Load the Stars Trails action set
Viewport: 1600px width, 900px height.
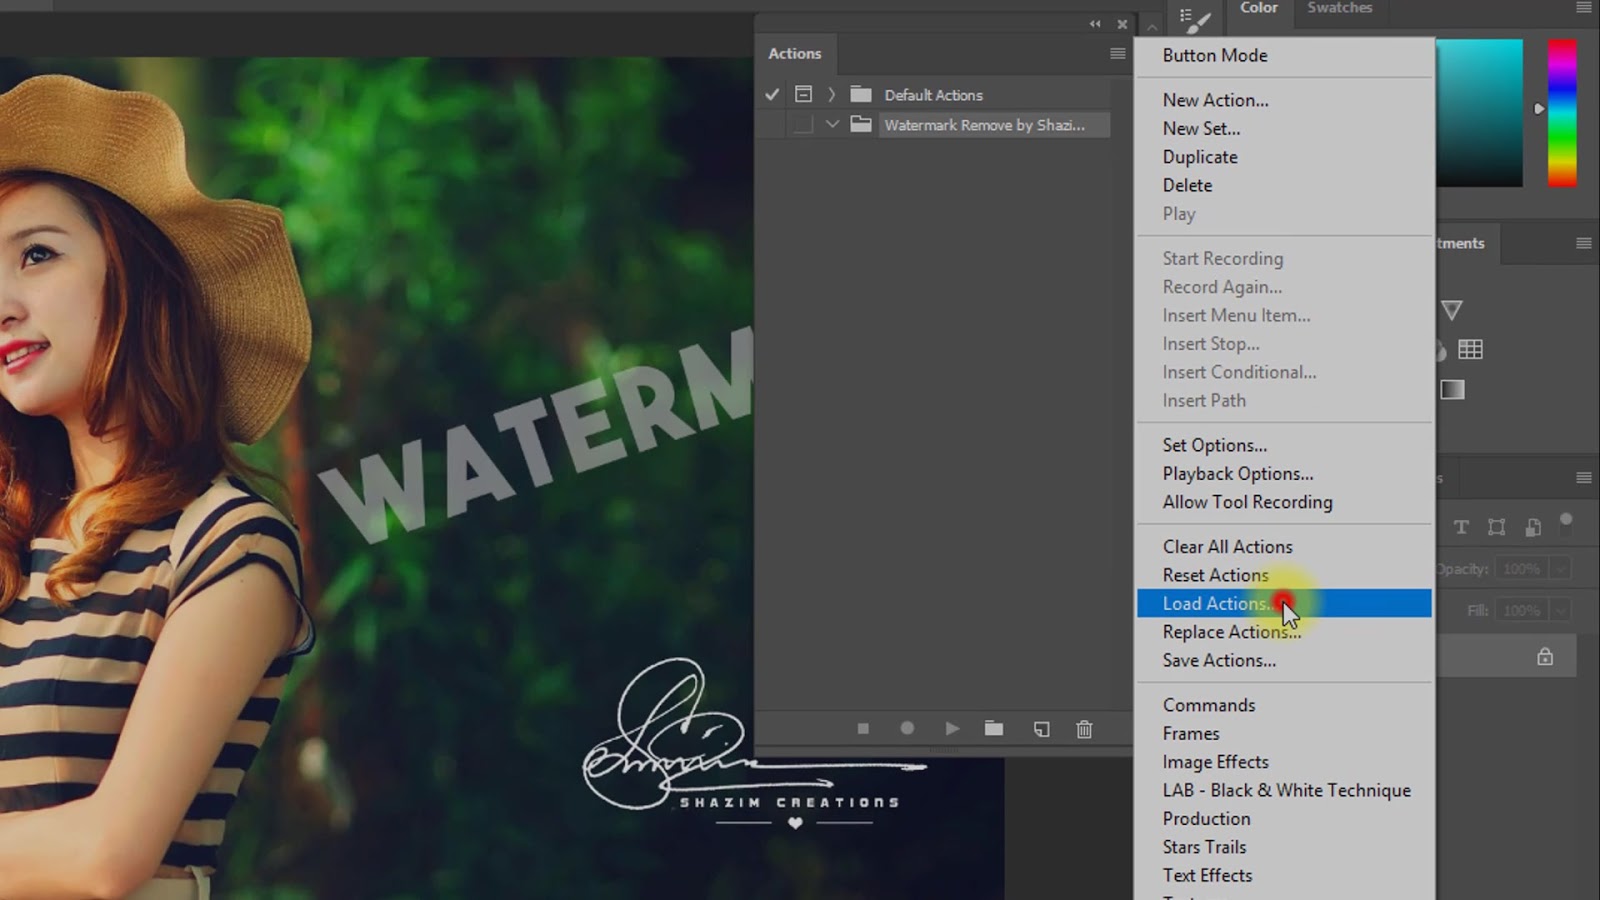pyautogui.click(x=1284, y=847)
